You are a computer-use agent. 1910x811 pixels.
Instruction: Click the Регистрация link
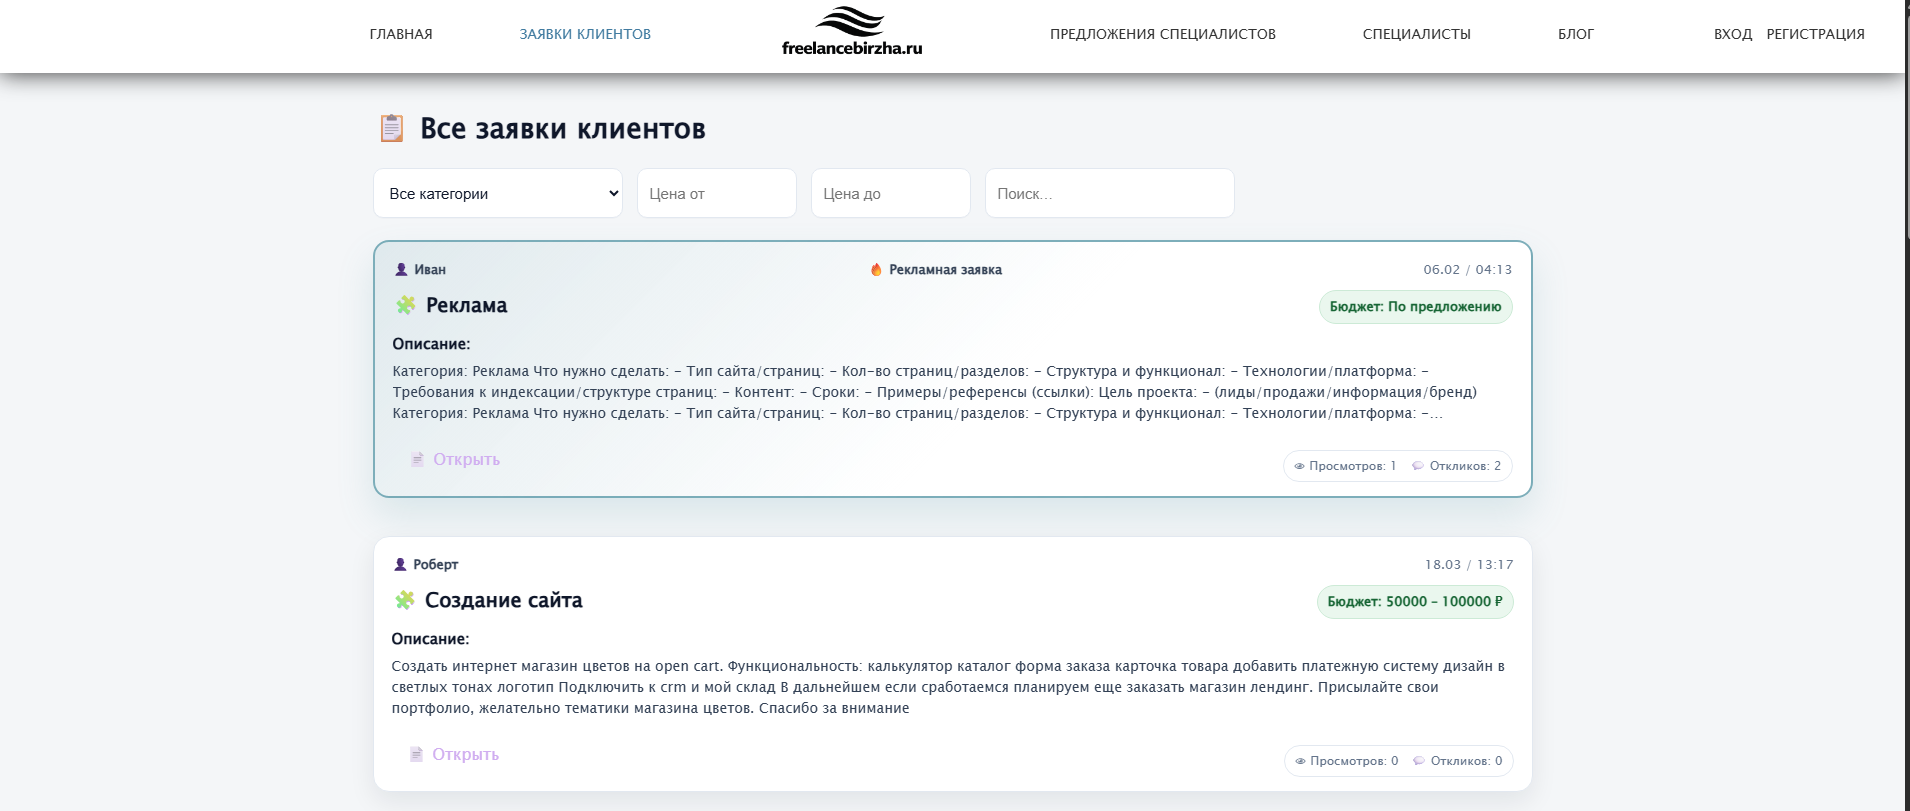tap(1815, 34)
